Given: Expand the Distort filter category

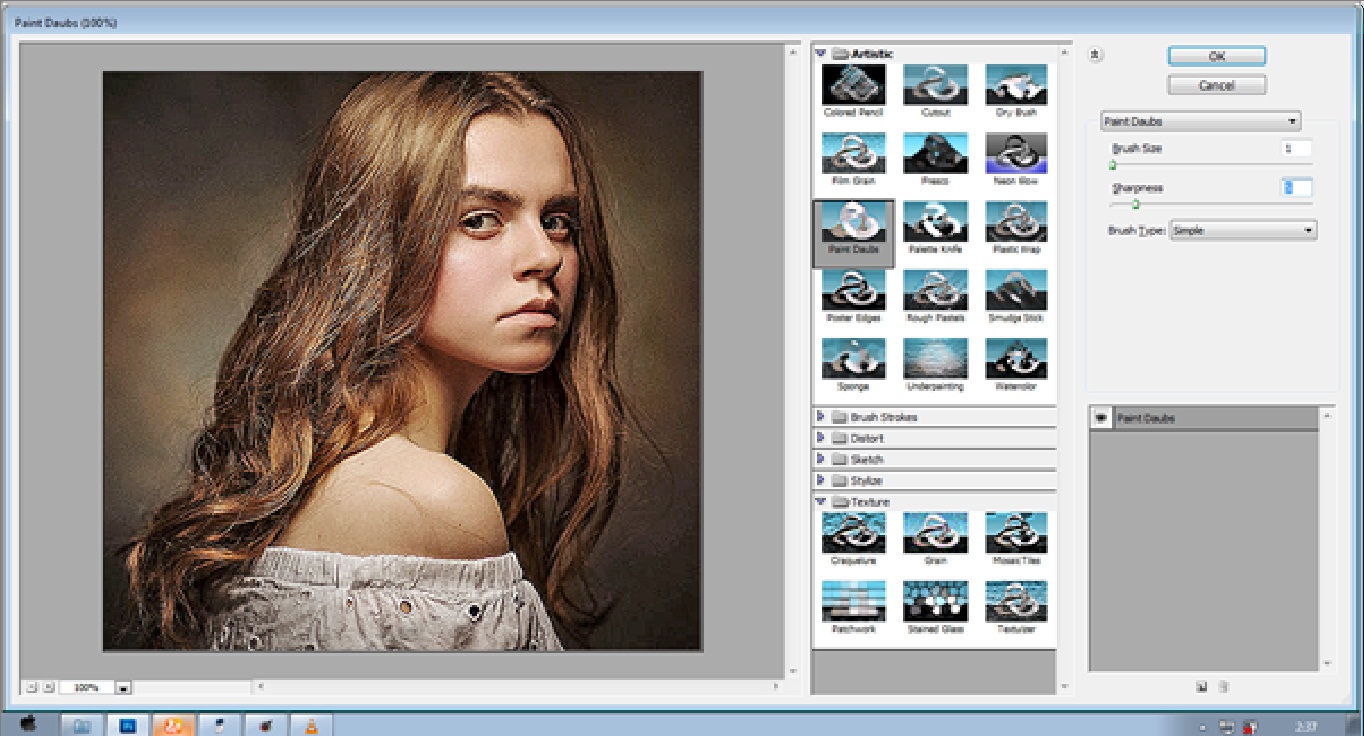Looking at the screenshot, I should [821, 438].
